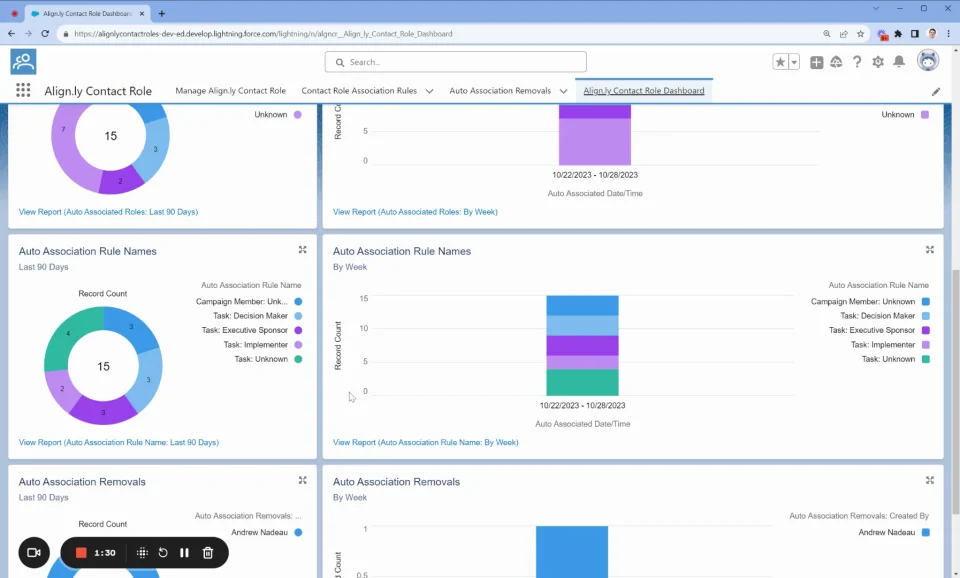Open a new browser tab
Viewport: 960px width, 578px height.
pos(162,13)
